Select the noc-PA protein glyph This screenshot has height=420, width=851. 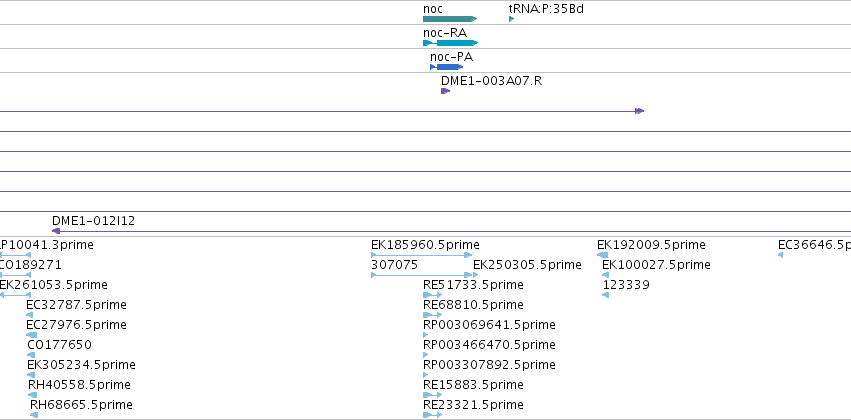(x=447, y=67)
